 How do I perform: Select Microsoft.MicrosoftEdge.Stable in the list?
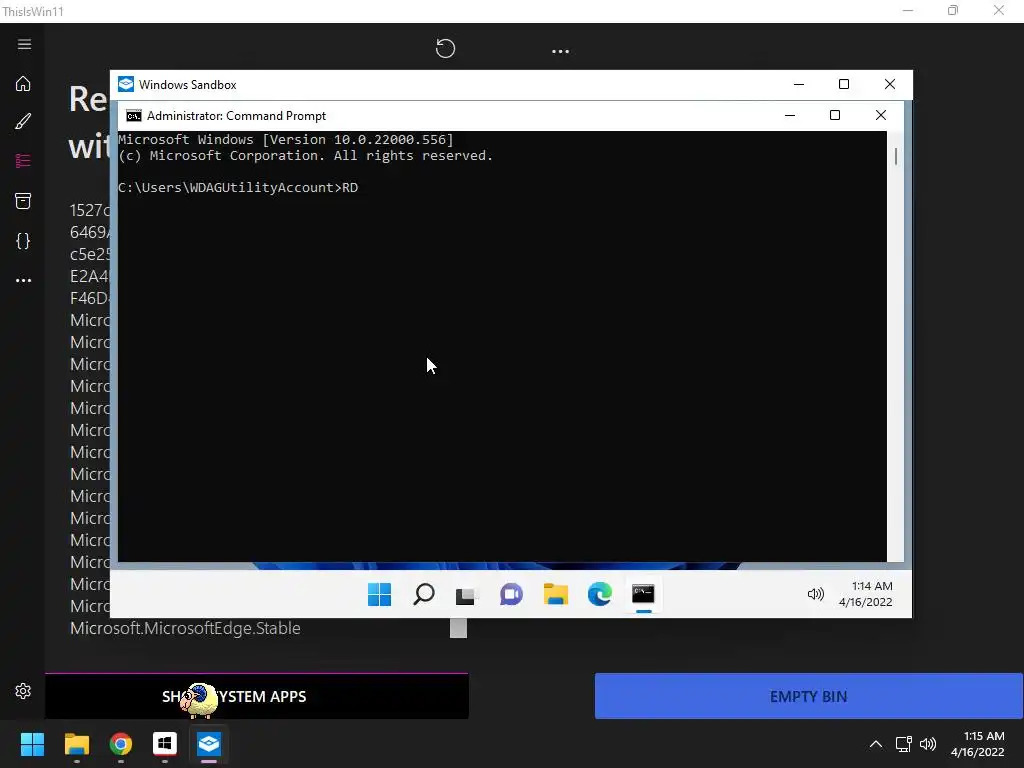(185, 628)
